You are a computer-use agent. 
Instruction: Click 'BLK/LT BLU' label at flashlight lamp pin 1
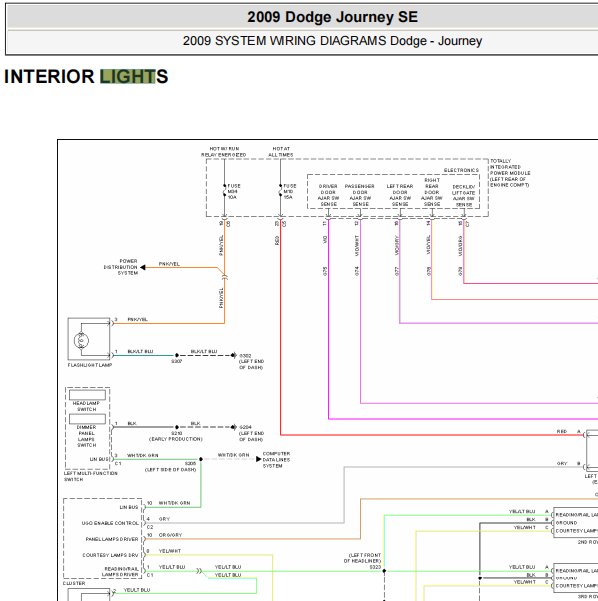140,351
